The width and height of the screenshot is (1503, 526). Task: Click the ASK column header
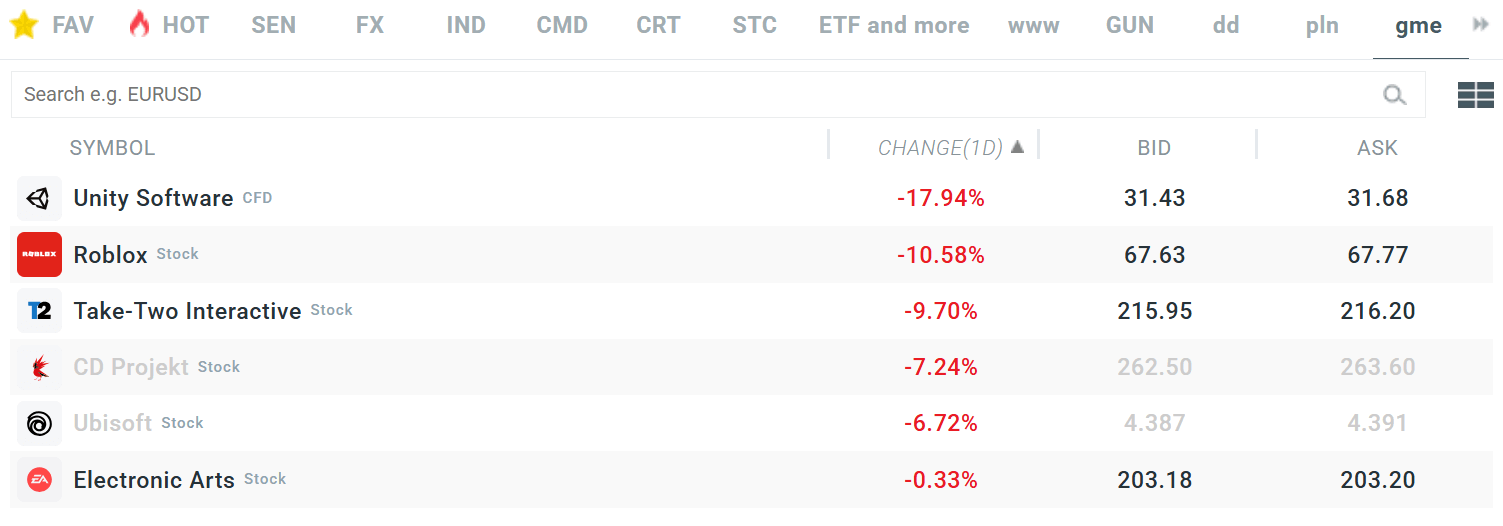click(1377, 148)
